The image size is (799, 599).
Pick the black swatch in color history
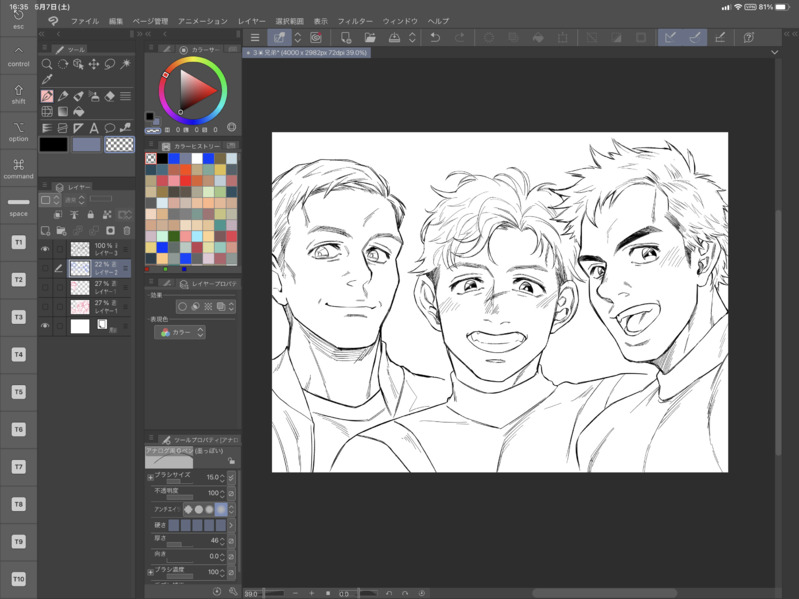tap(163, 158)
